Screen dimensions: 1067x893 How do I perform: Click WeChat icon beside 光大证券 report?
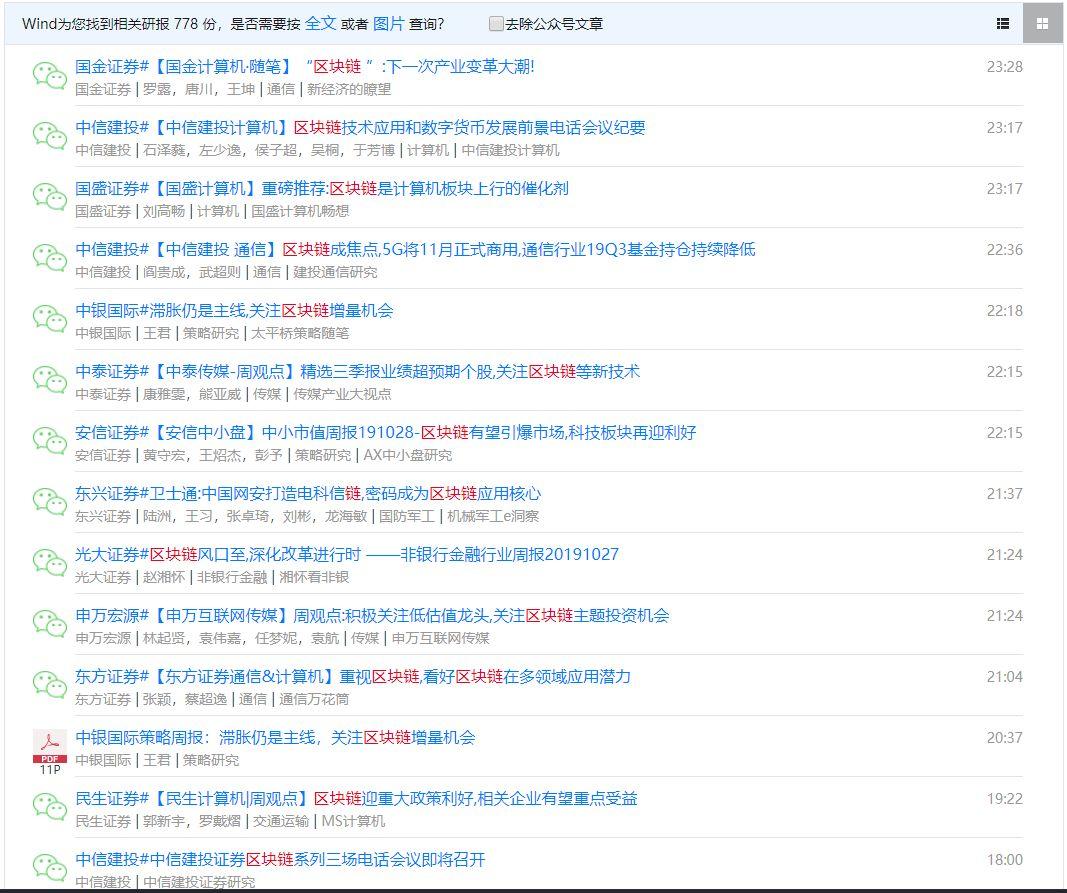click(x=50, y=562)
